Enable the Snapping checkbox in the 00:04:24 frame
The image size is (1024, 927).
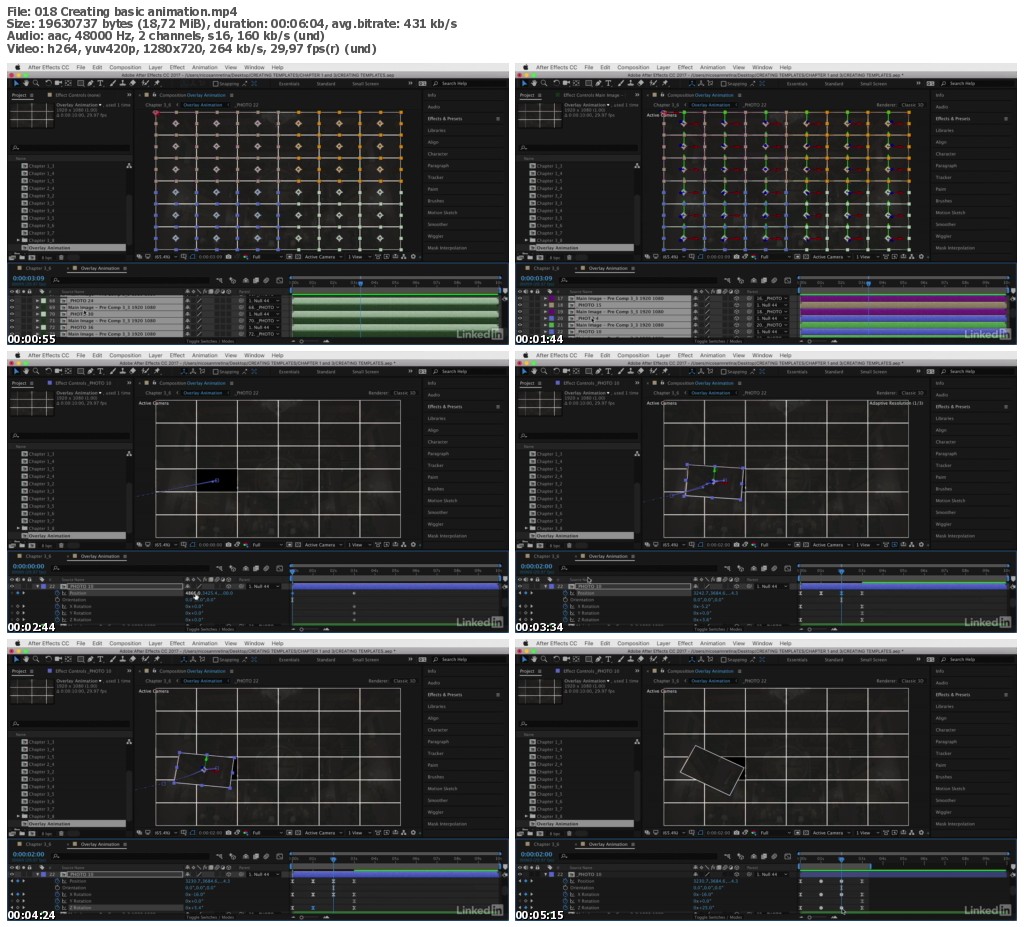(x=216, y=660)
